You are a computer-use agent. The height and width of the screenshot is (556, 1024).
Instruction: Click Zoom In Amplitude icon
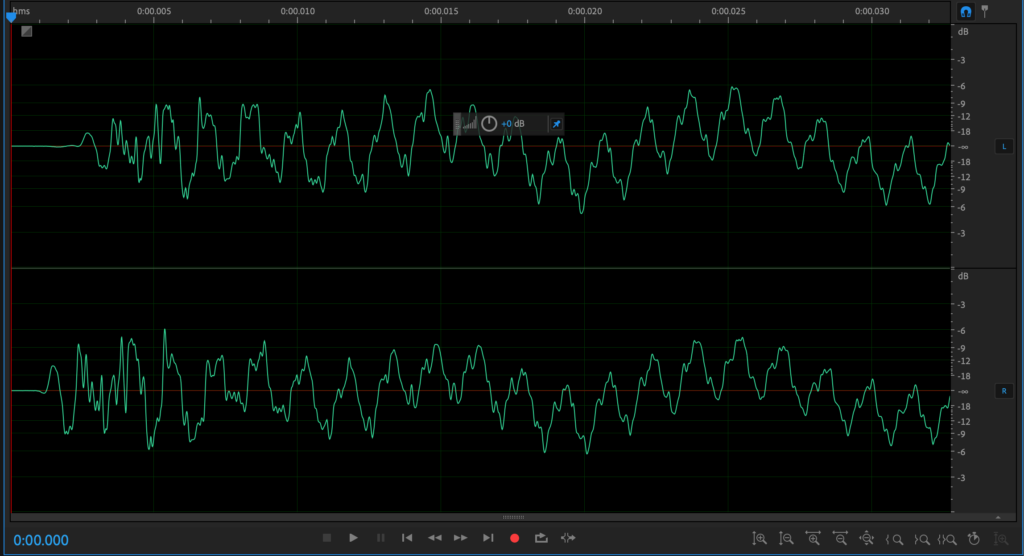tap(760, 538)
